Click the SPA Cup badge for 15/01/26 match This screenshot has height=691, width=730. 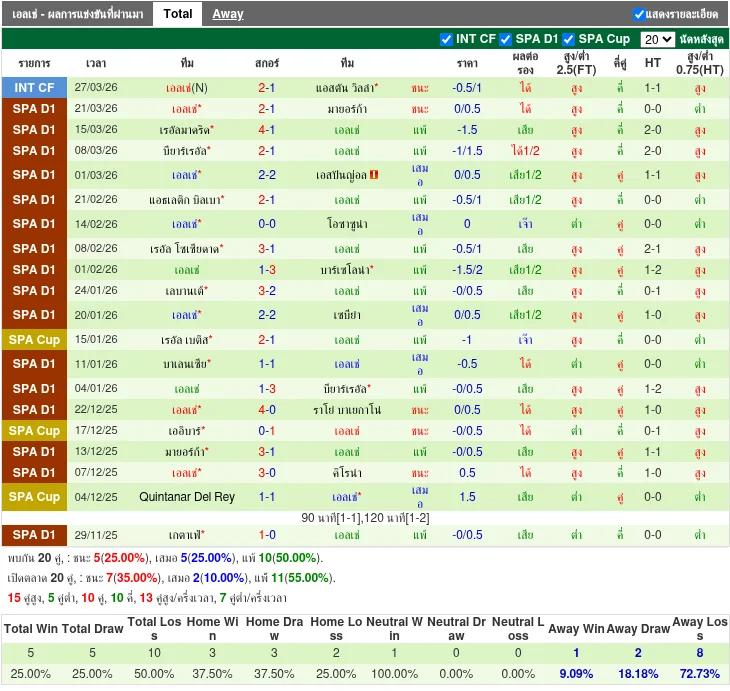[x=34, y=340]
